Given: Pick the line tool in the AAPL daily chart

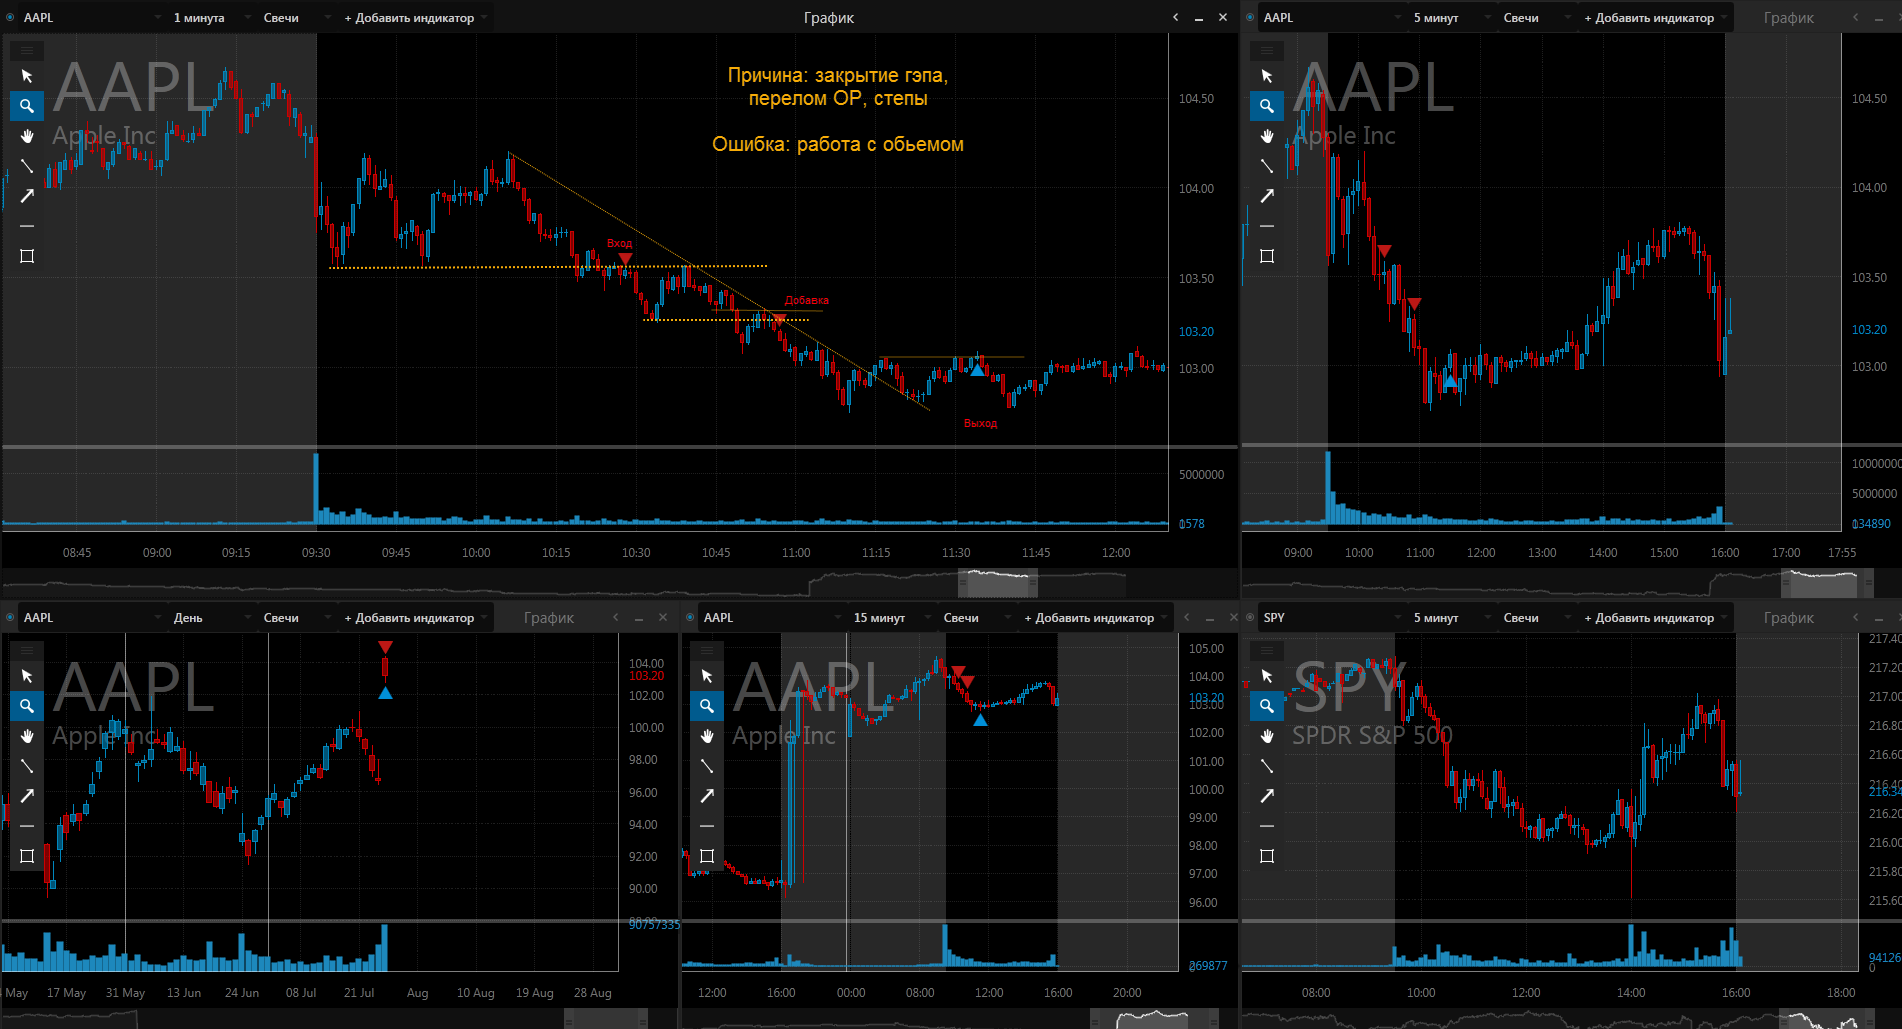Looking at the screenshot, I should click(27, 766).
